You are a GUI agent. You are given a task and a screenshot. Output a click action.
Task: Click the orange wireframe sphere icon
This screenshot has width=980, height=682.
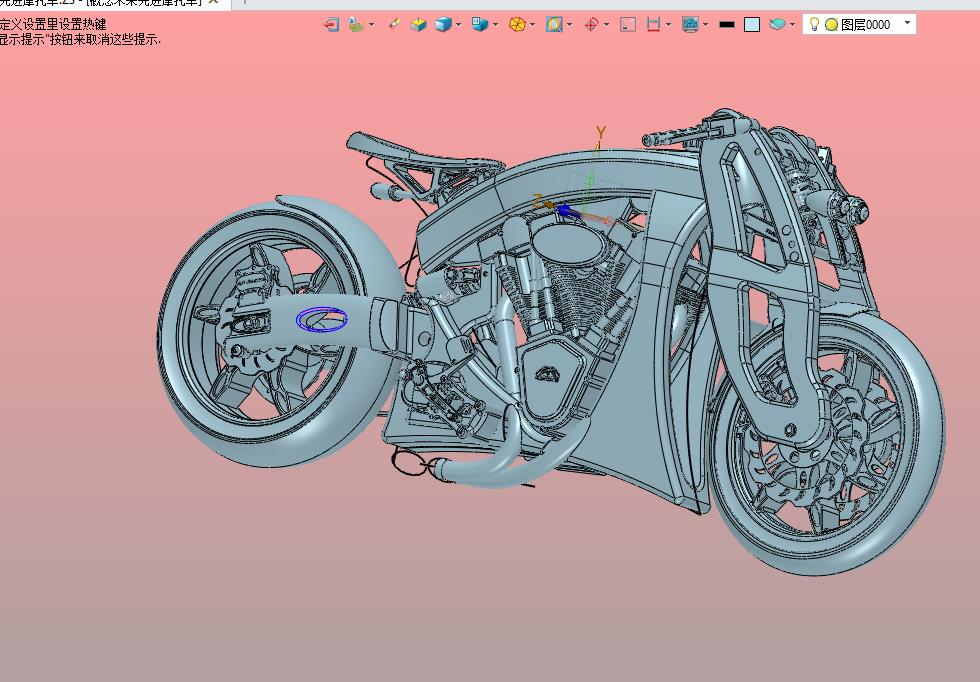tap(517, 24)
